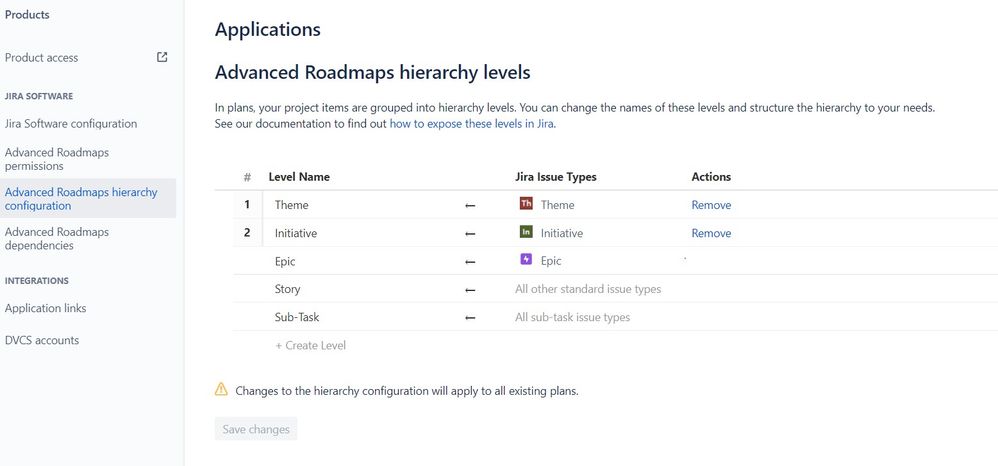The height and width of the screenshot is (466, 998).
Task: Click the JIRA SOFTWARE section heading
Action: (x=39, y=96)
